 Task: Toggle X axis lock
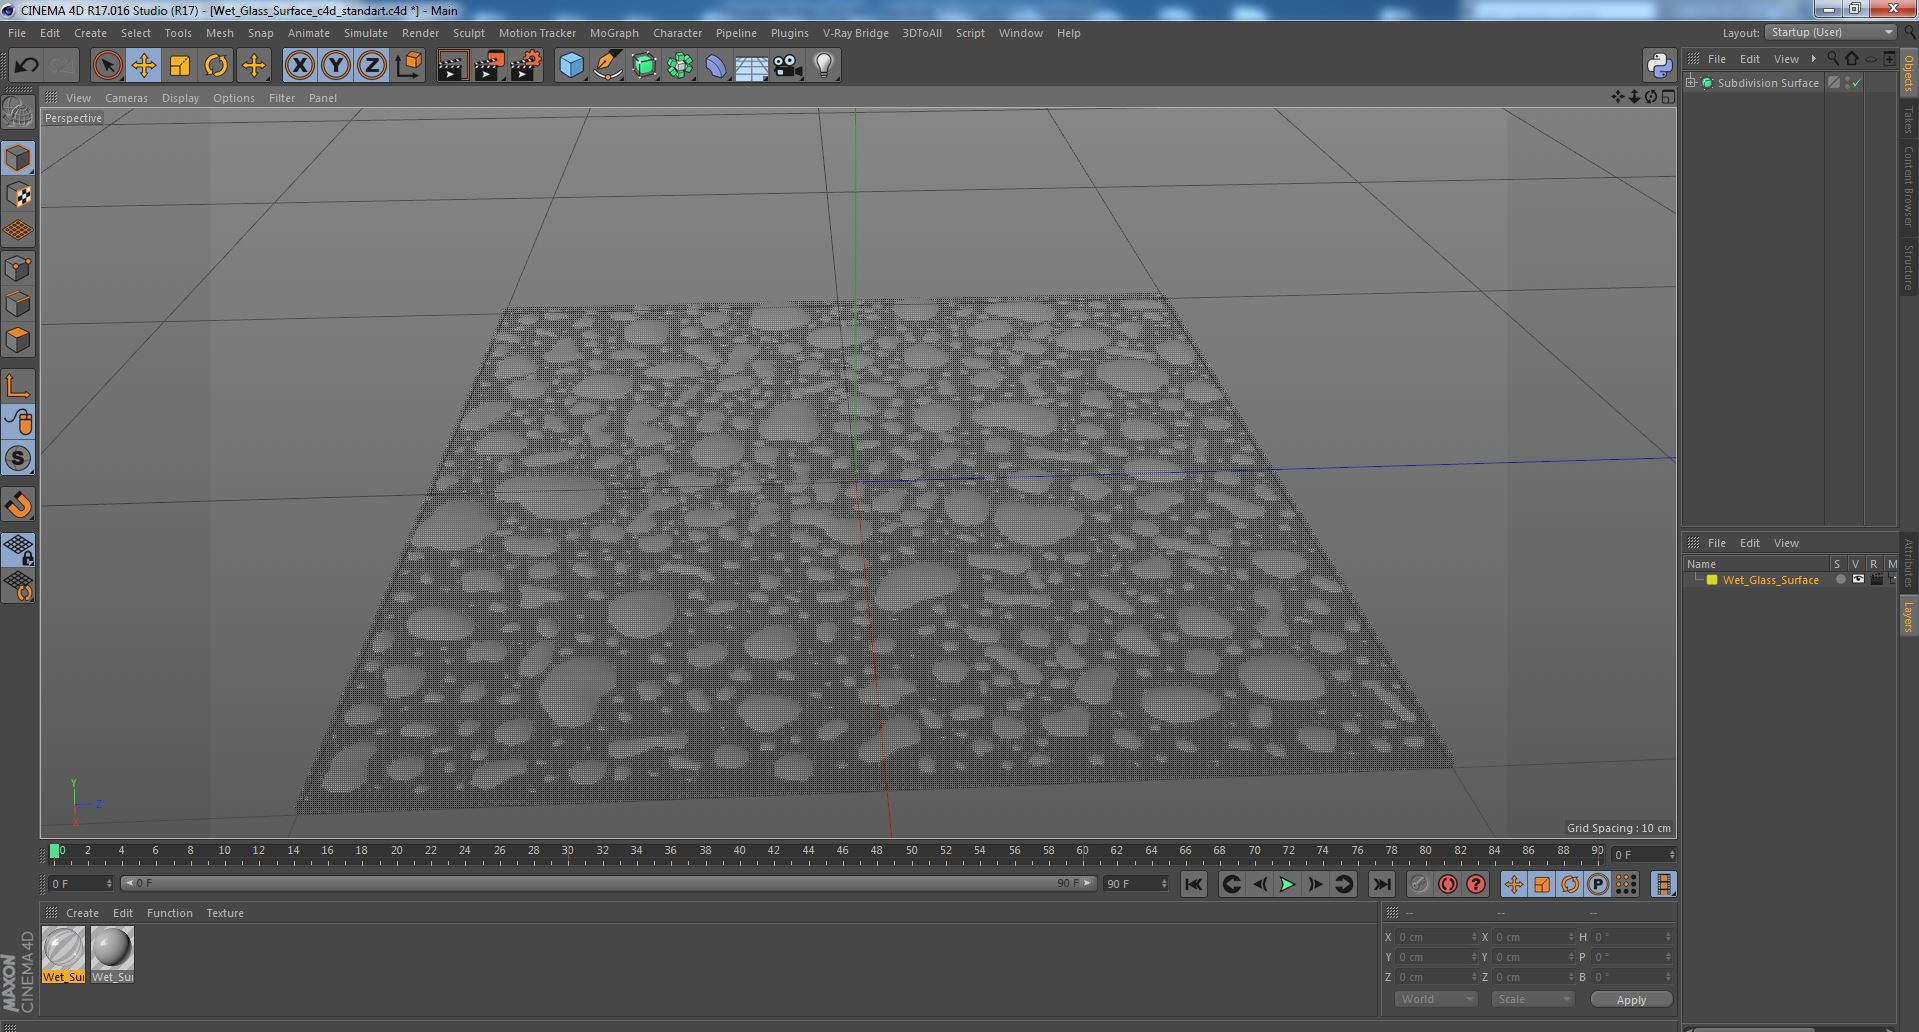pyautogui.click(x=299, y=66)
